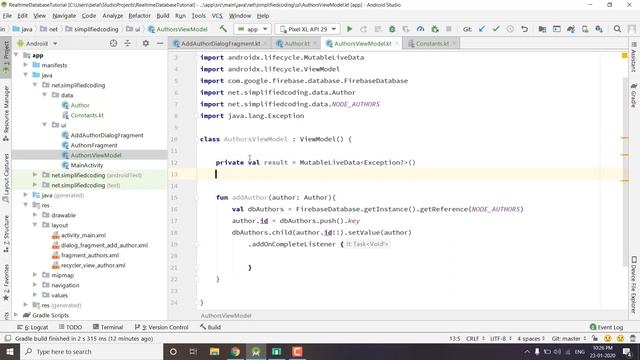
Task: Collapse the data package node
Action: (44, 95)
